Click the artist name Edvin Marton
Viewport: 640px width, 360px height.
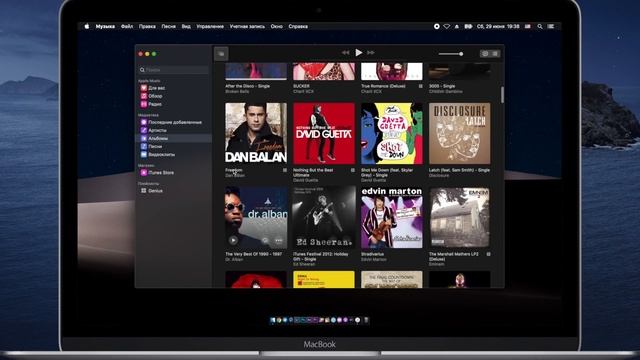373,260
